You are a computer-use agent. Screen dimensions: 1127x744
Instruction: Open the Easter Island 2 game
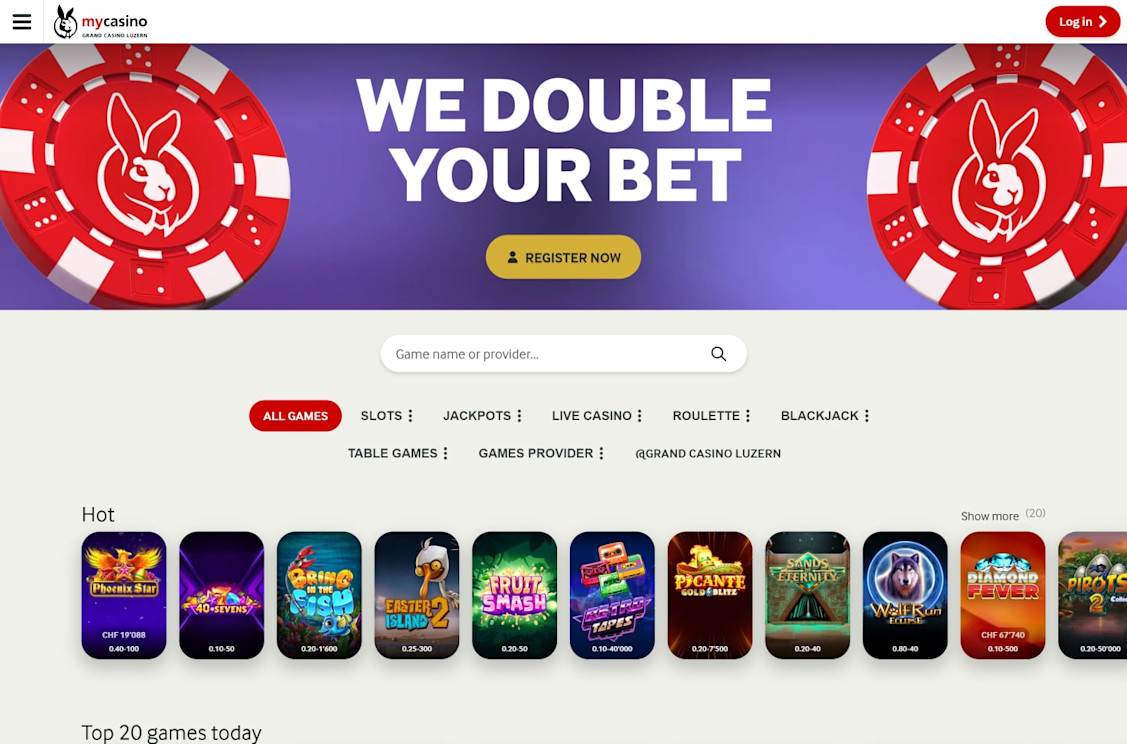coord(417,595)
